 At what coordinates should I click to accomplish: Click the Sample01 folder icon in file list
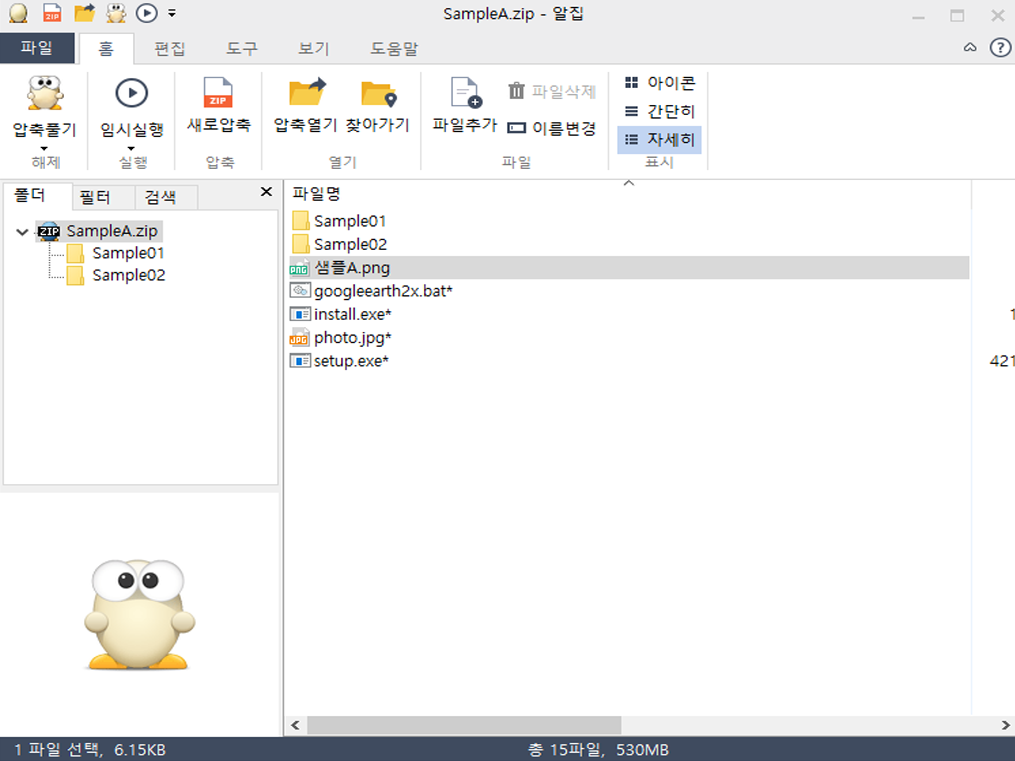point(300,221)
